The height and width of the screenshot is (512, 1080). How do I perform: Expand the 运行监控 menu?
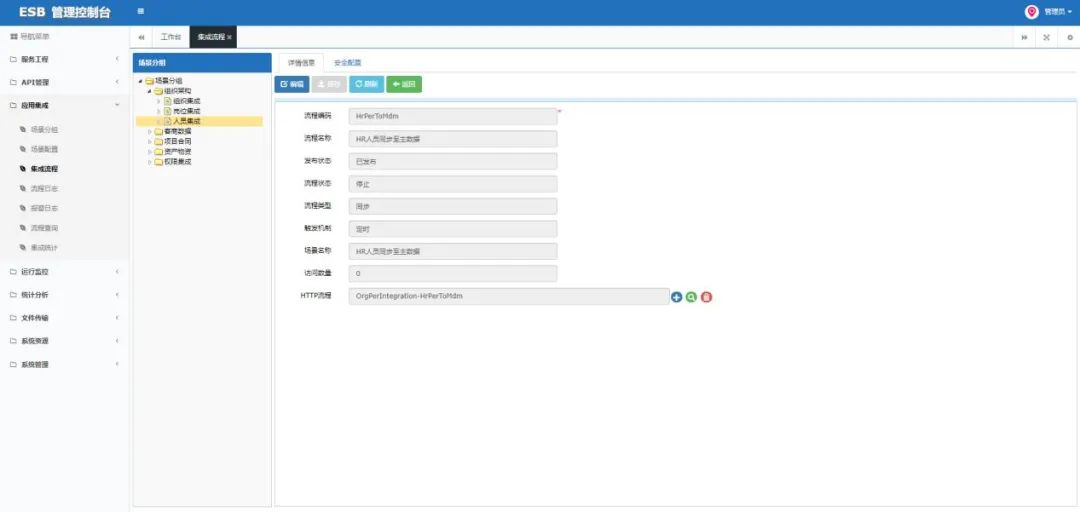pos(65,272)
